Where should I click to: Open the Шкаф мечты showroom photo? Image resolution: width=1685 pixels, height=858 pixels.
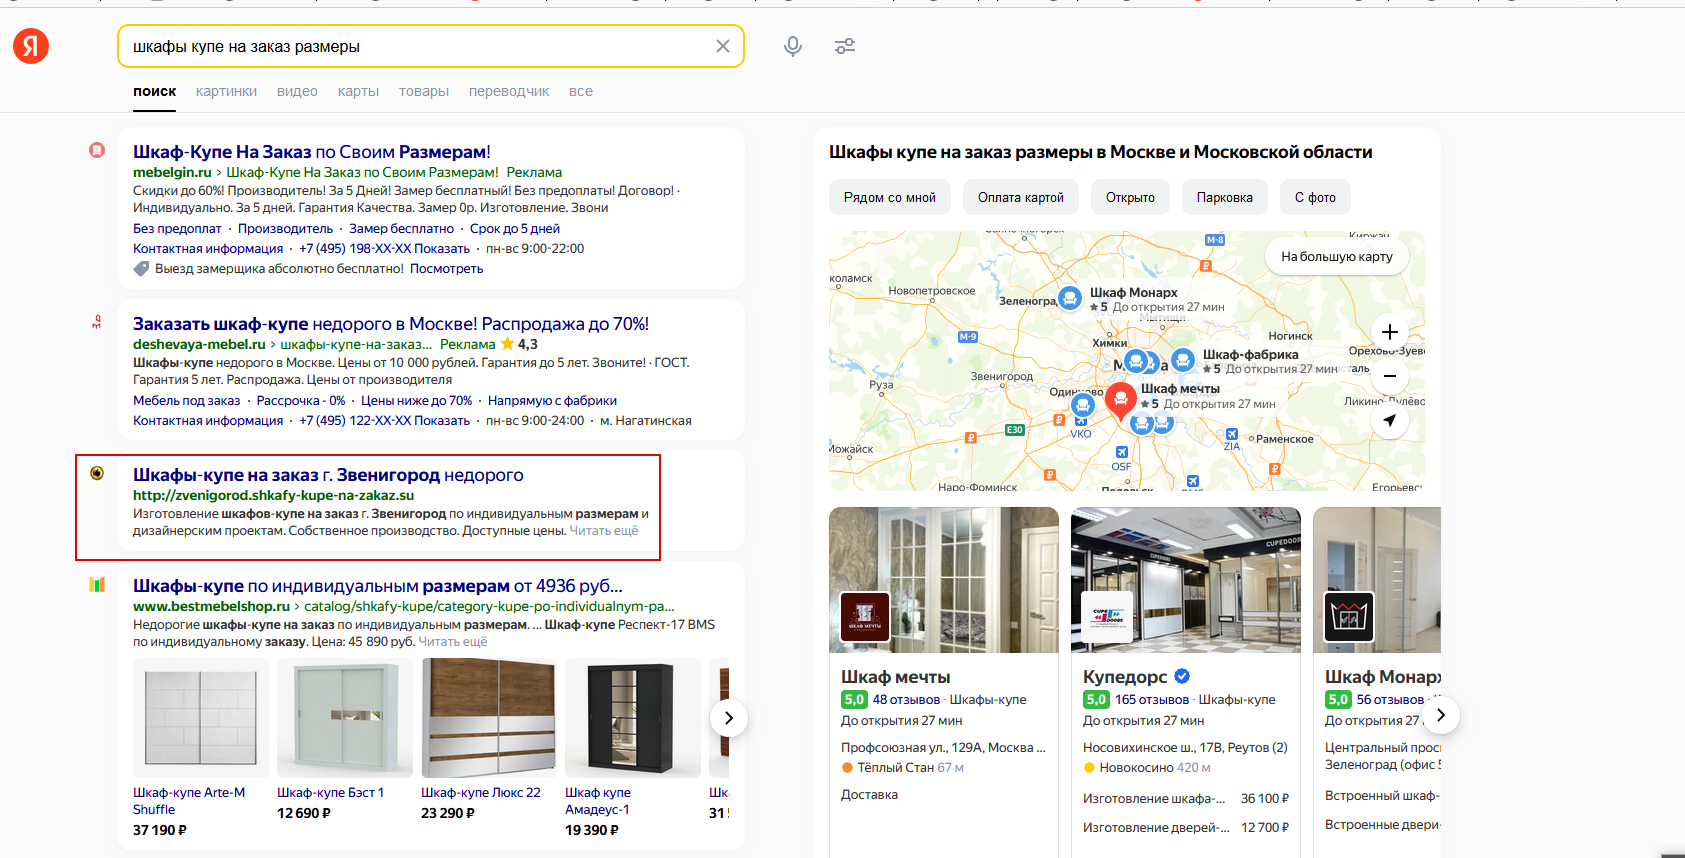pyautogui.click(x=944, y=580)
